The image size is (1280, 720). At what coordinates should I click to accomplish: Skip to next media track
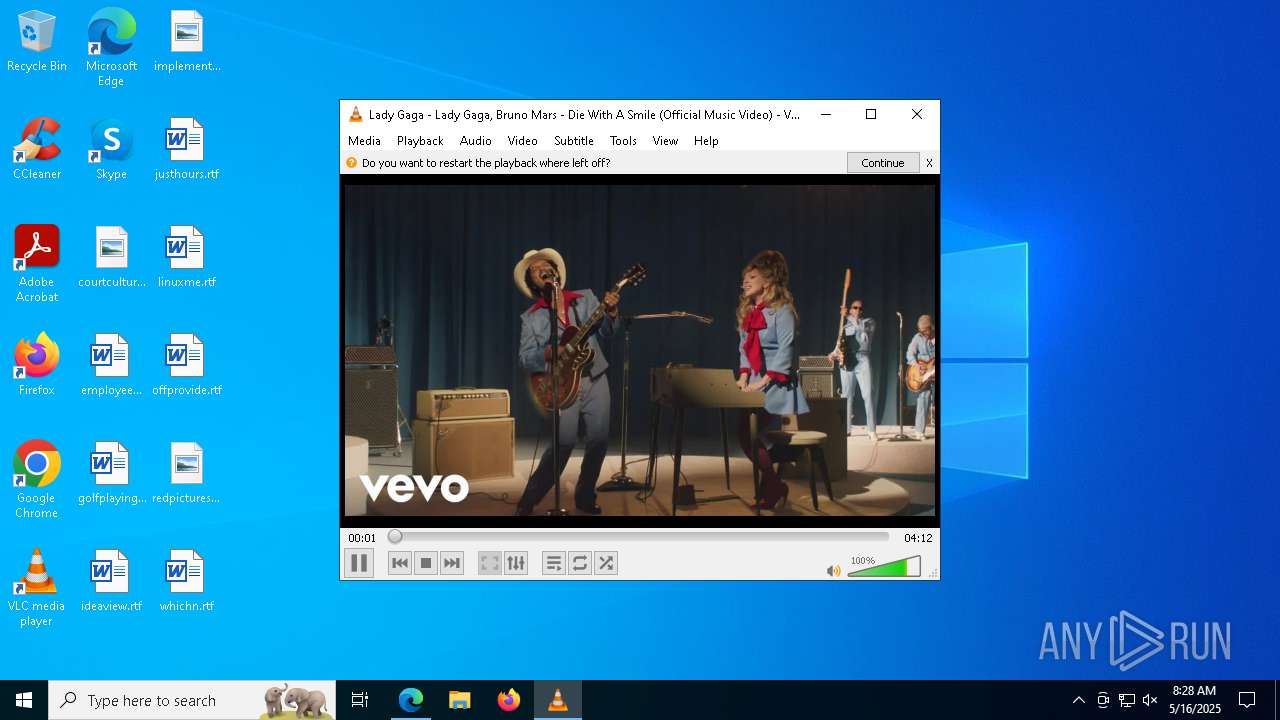452,563
